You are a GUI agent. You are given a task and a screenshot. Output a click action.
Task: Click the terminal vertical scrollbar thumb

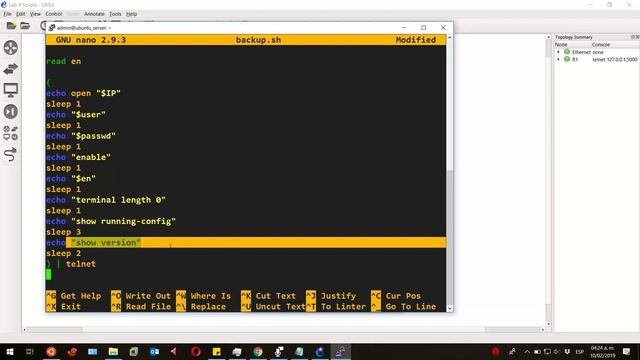point(450,237)
